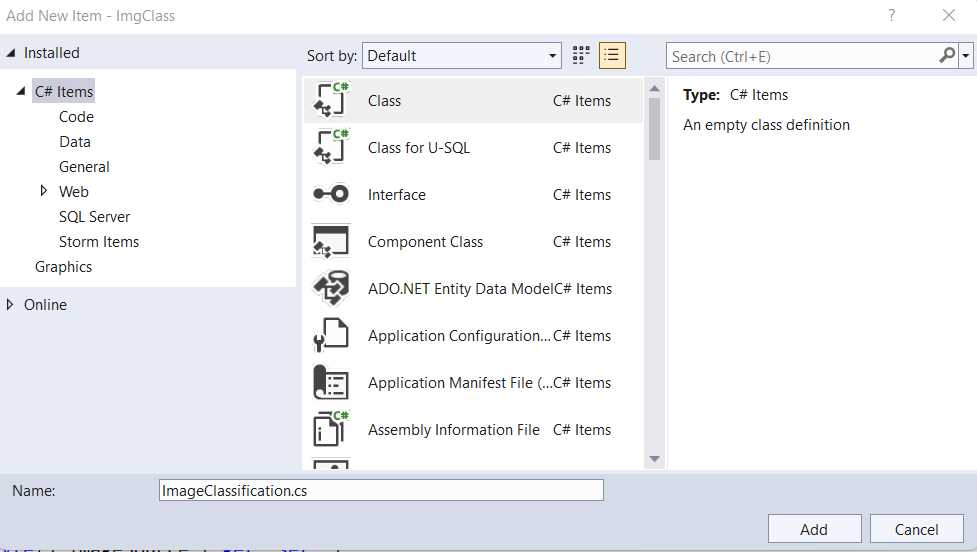
Task: Expand the Web tree node
Action: click(x=44, y=191)
